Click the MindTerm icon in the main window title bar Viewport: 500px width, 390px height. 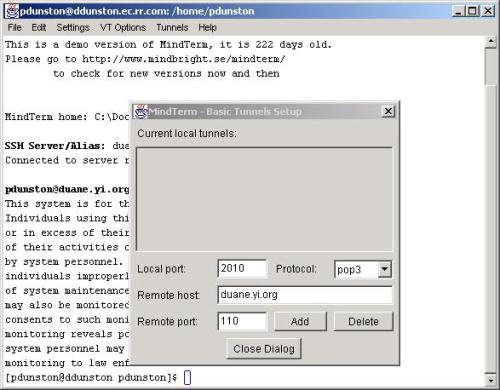click(12, 11)
